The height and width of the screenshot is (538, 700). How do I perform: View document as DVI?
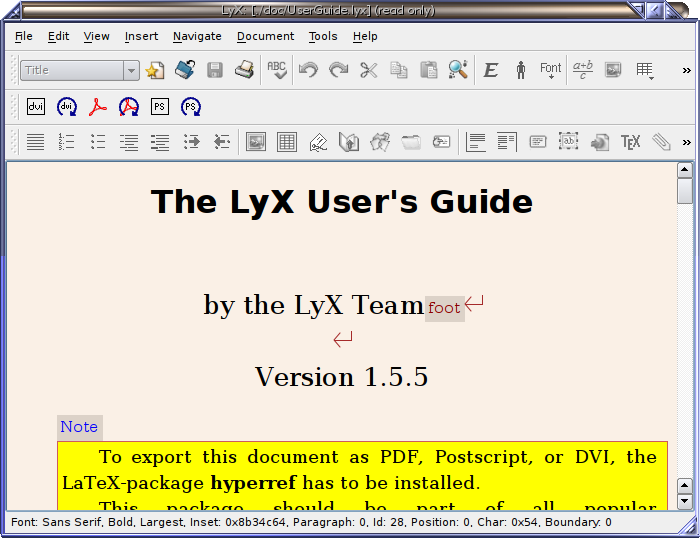click(36, 107)
